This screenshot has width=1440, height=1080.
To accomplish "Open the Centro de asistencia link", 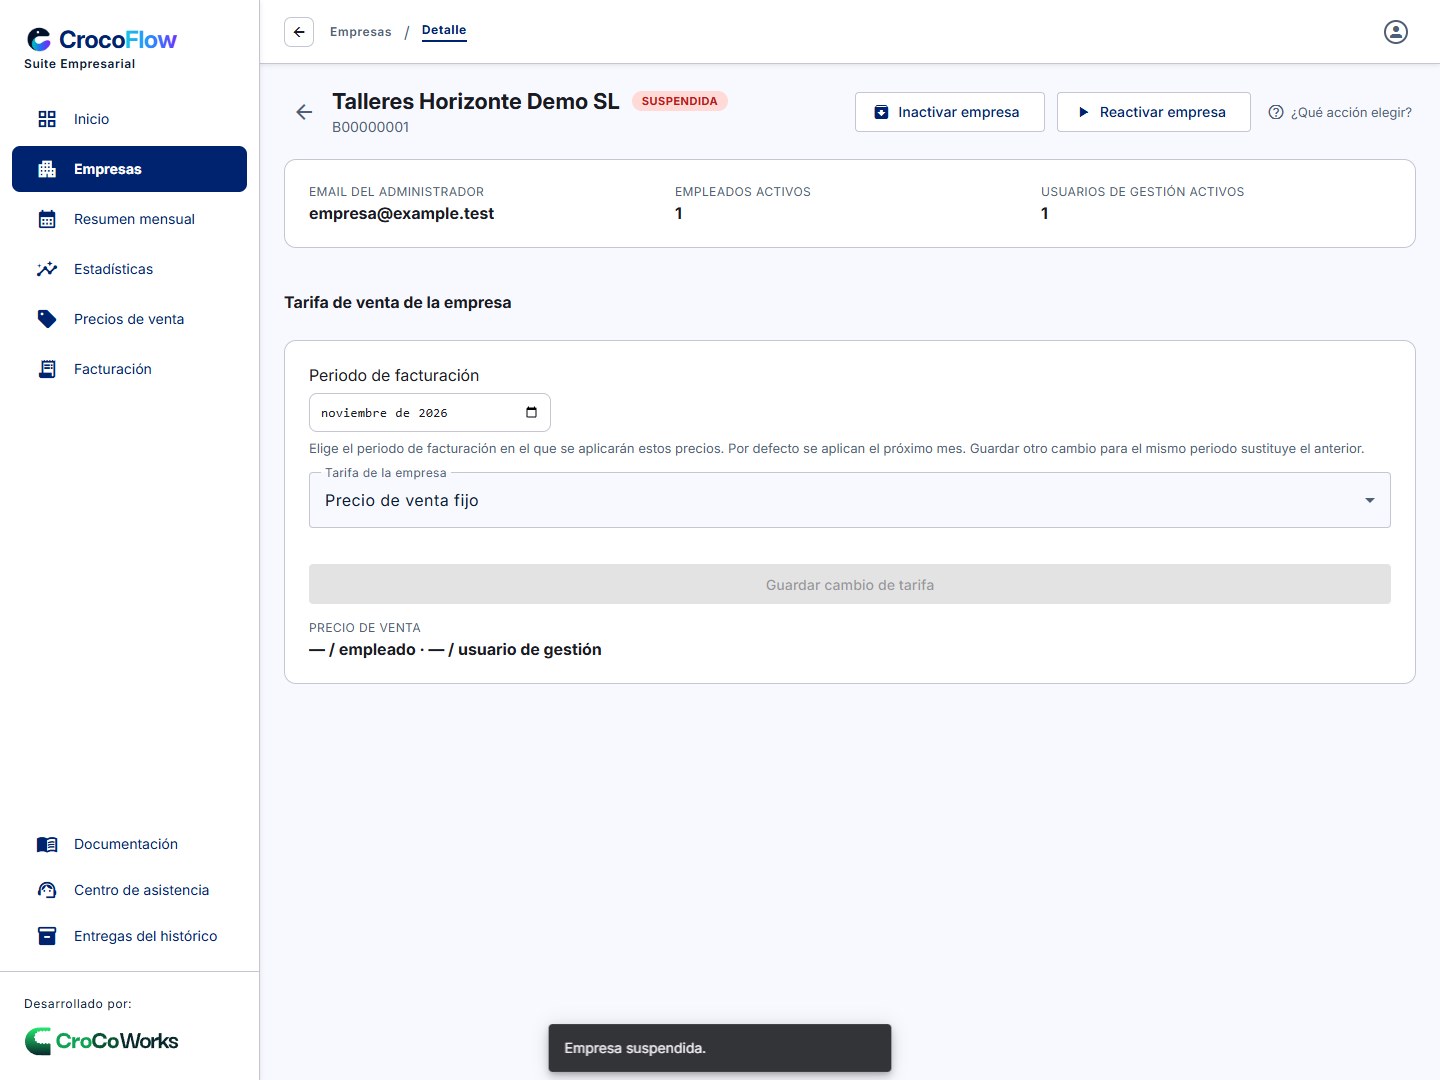I will pyautogui.click(x=129, y=890).
